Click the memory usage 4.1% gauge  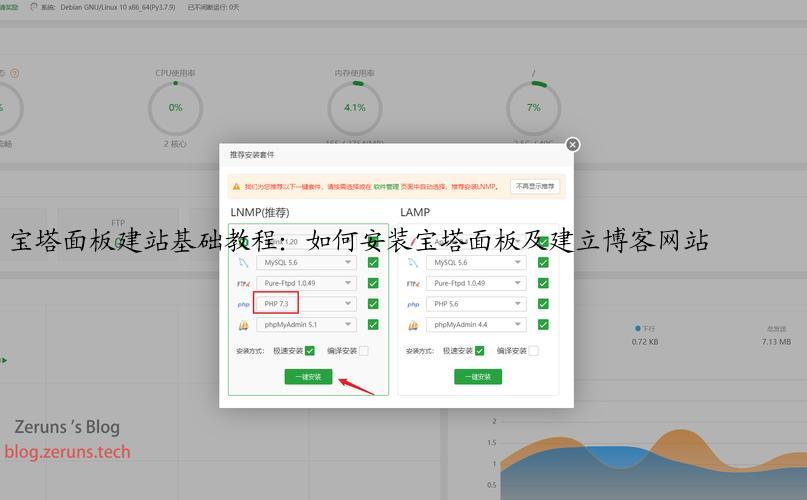click(355, 108)
